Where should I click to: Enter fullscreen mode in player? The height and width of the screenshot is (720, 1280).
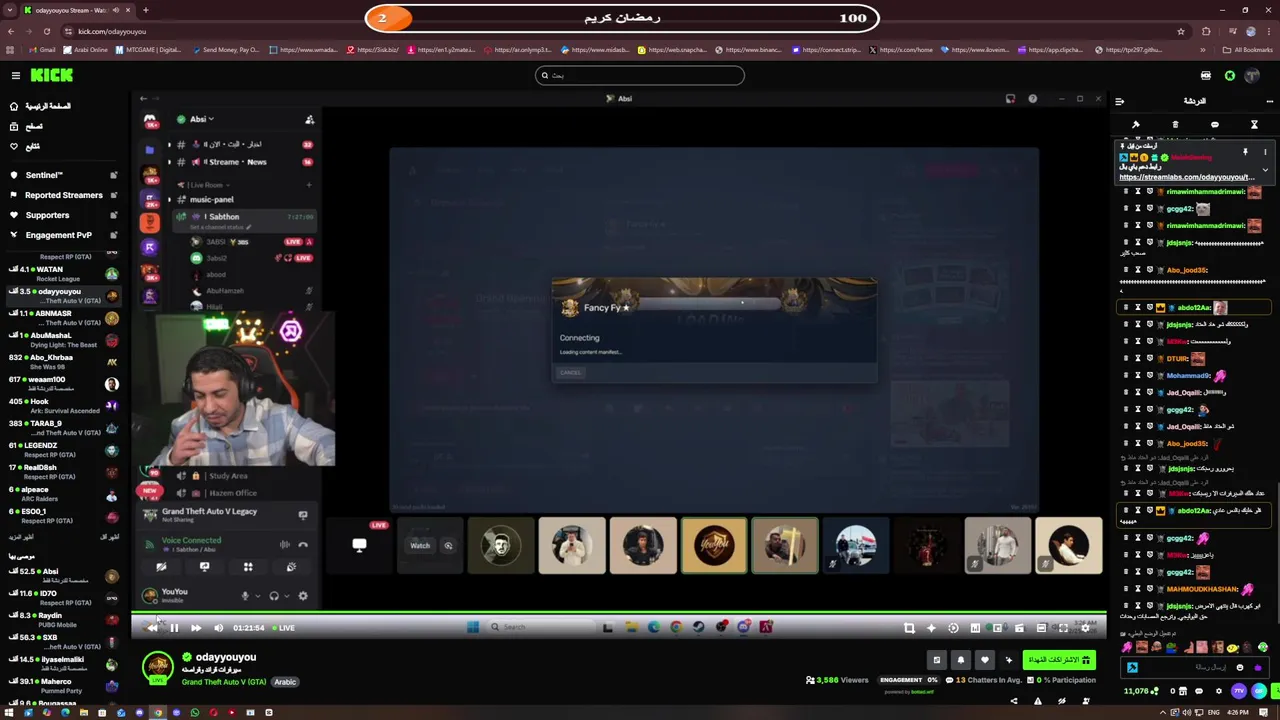point(1063,628)
